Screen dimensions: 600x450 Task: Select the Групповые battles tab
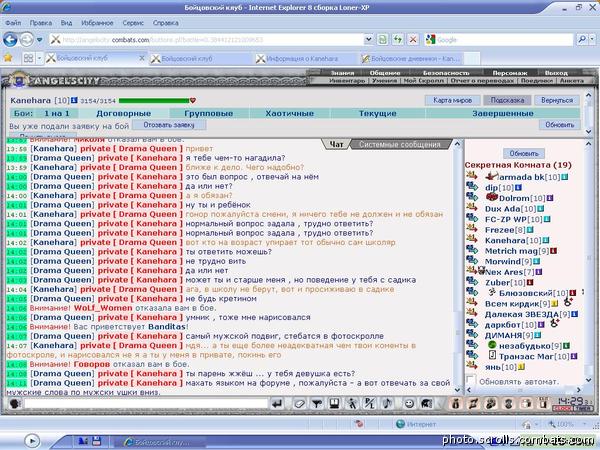(209, 113)
